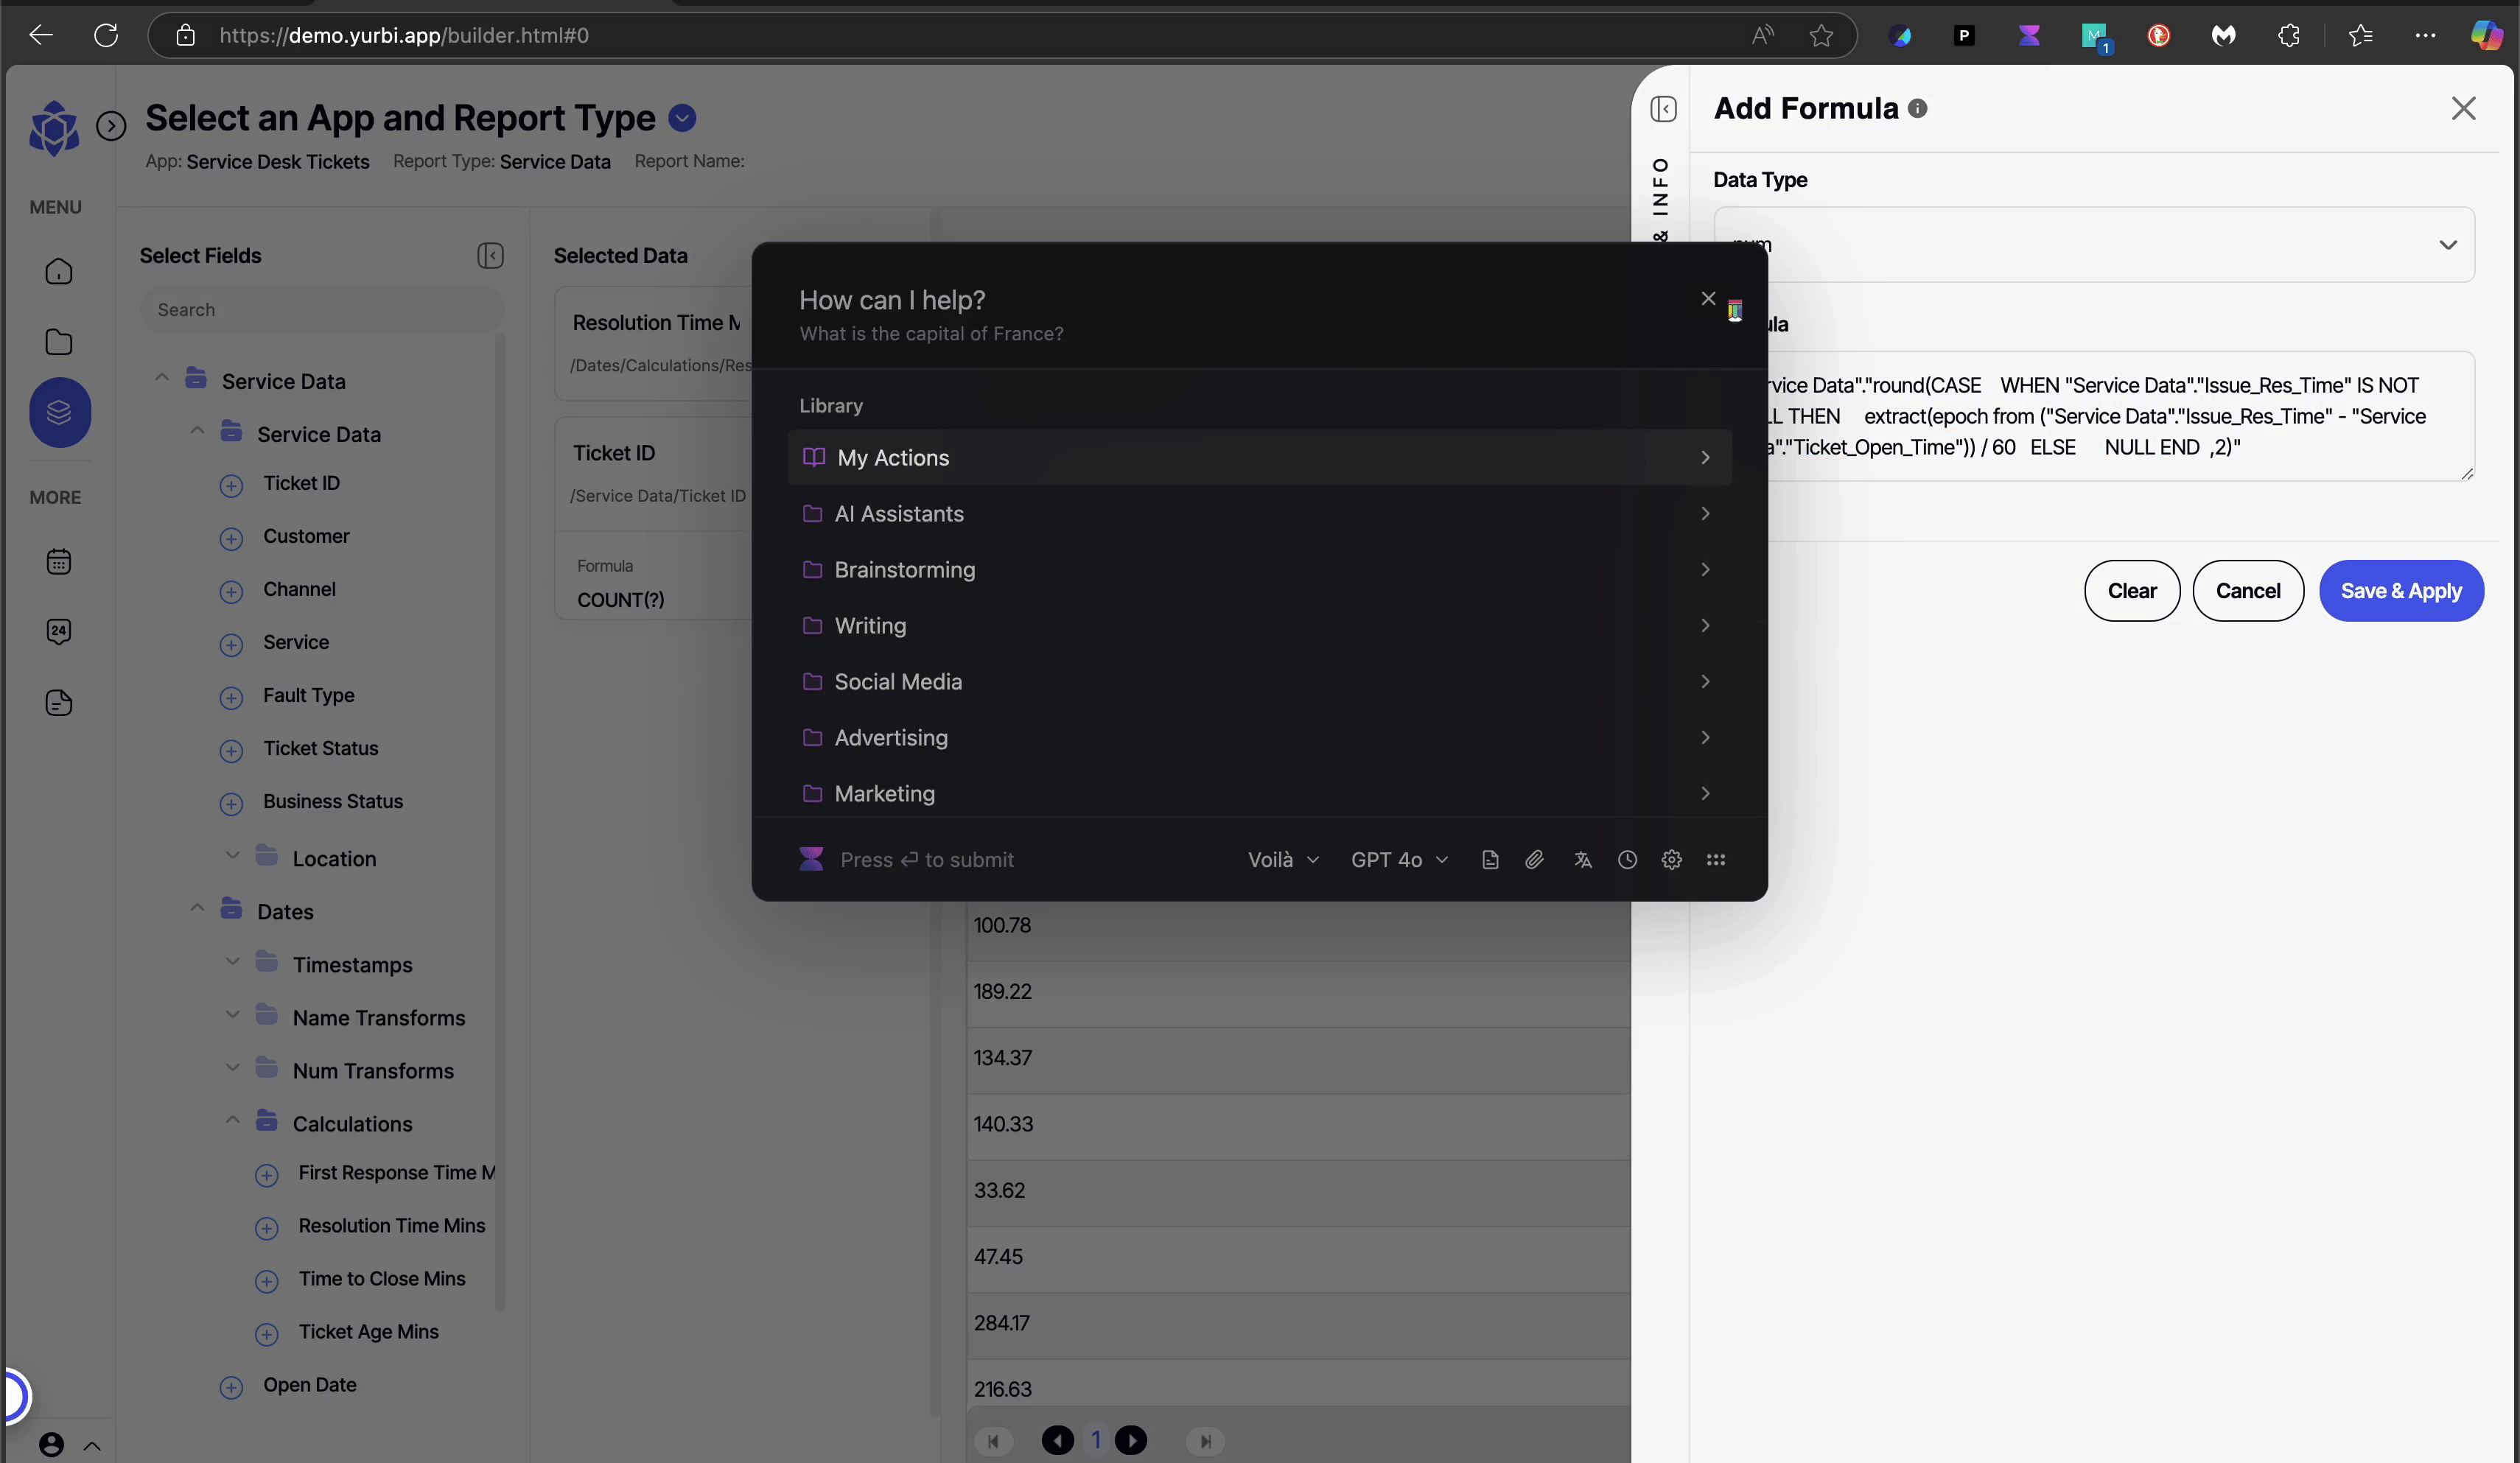Click the Add Formula info icon

point(1917,108)
